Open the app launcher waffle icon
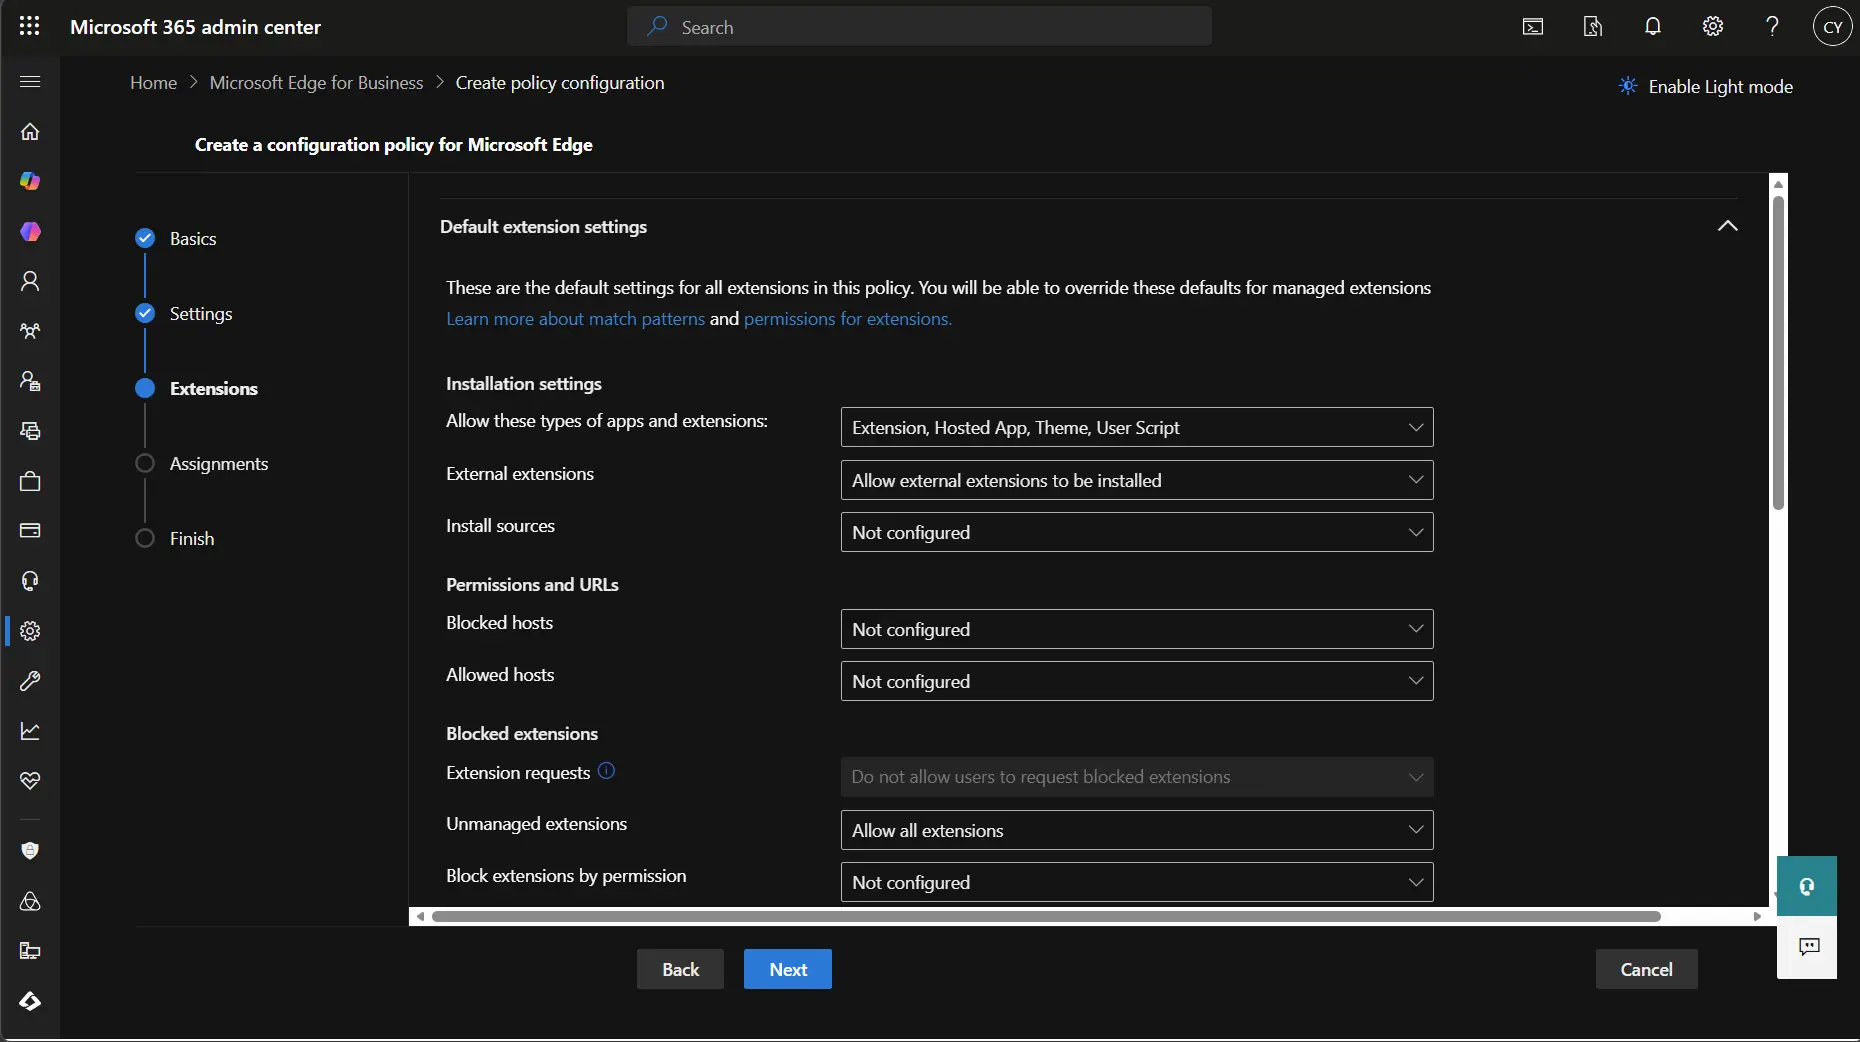 [30, 27]
